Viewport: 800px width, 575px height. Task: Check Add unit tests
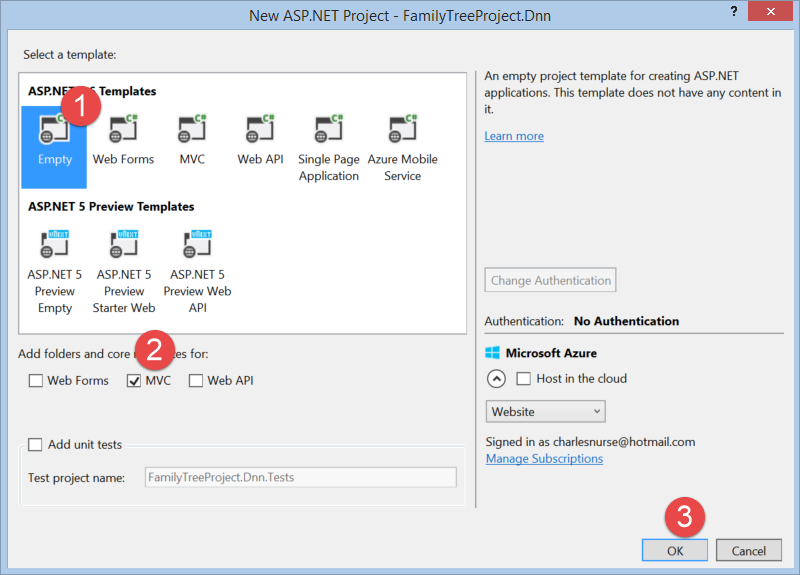(35, 444)
